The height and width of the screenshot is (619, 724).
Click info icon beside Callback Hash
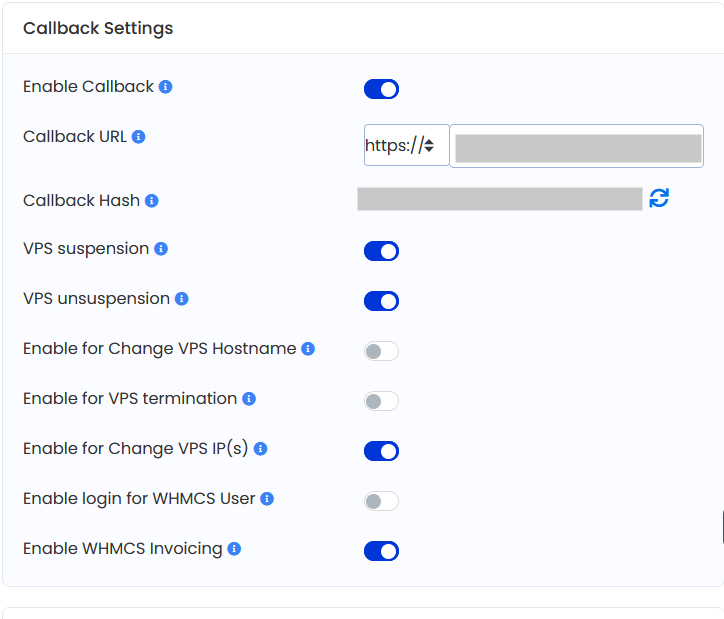(152, 201)
